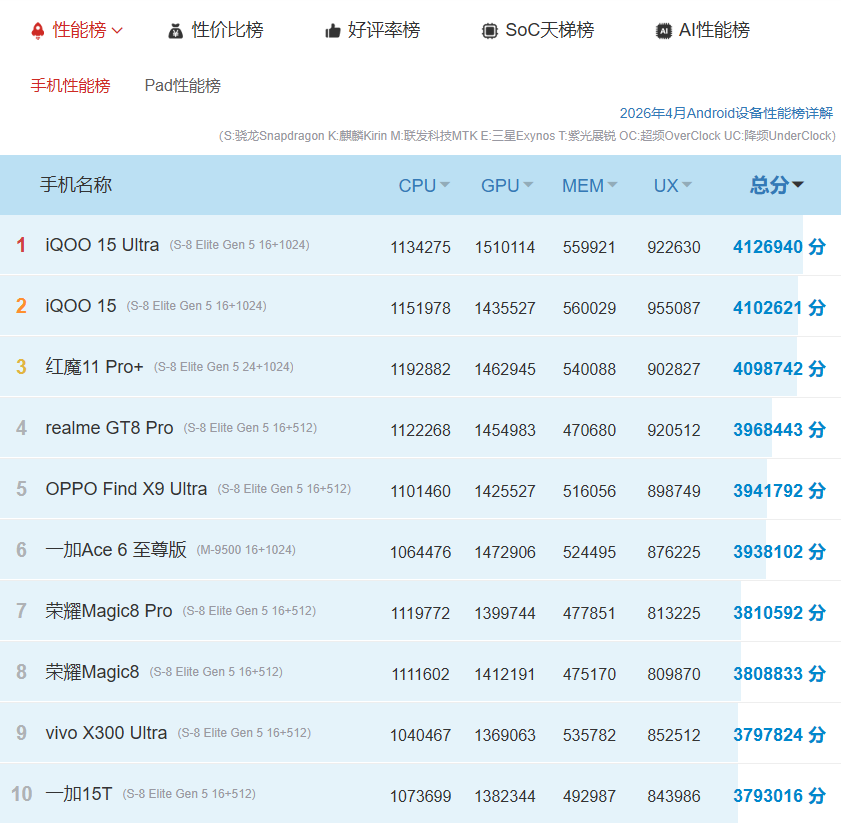The image size is (841, 823).
Task: Click the spec text (S-8 Elite Gen 5 24+1024)
Action: 224,368
